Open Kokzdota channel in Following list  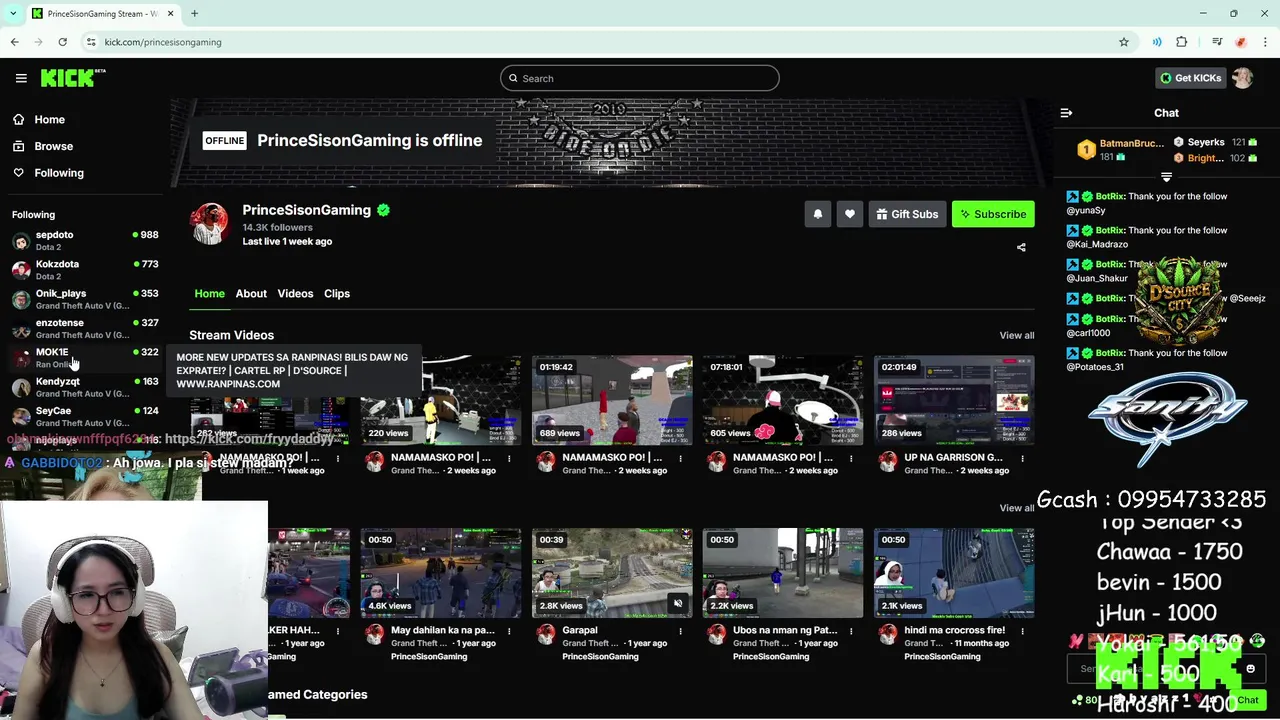click(x=85, y=269)
